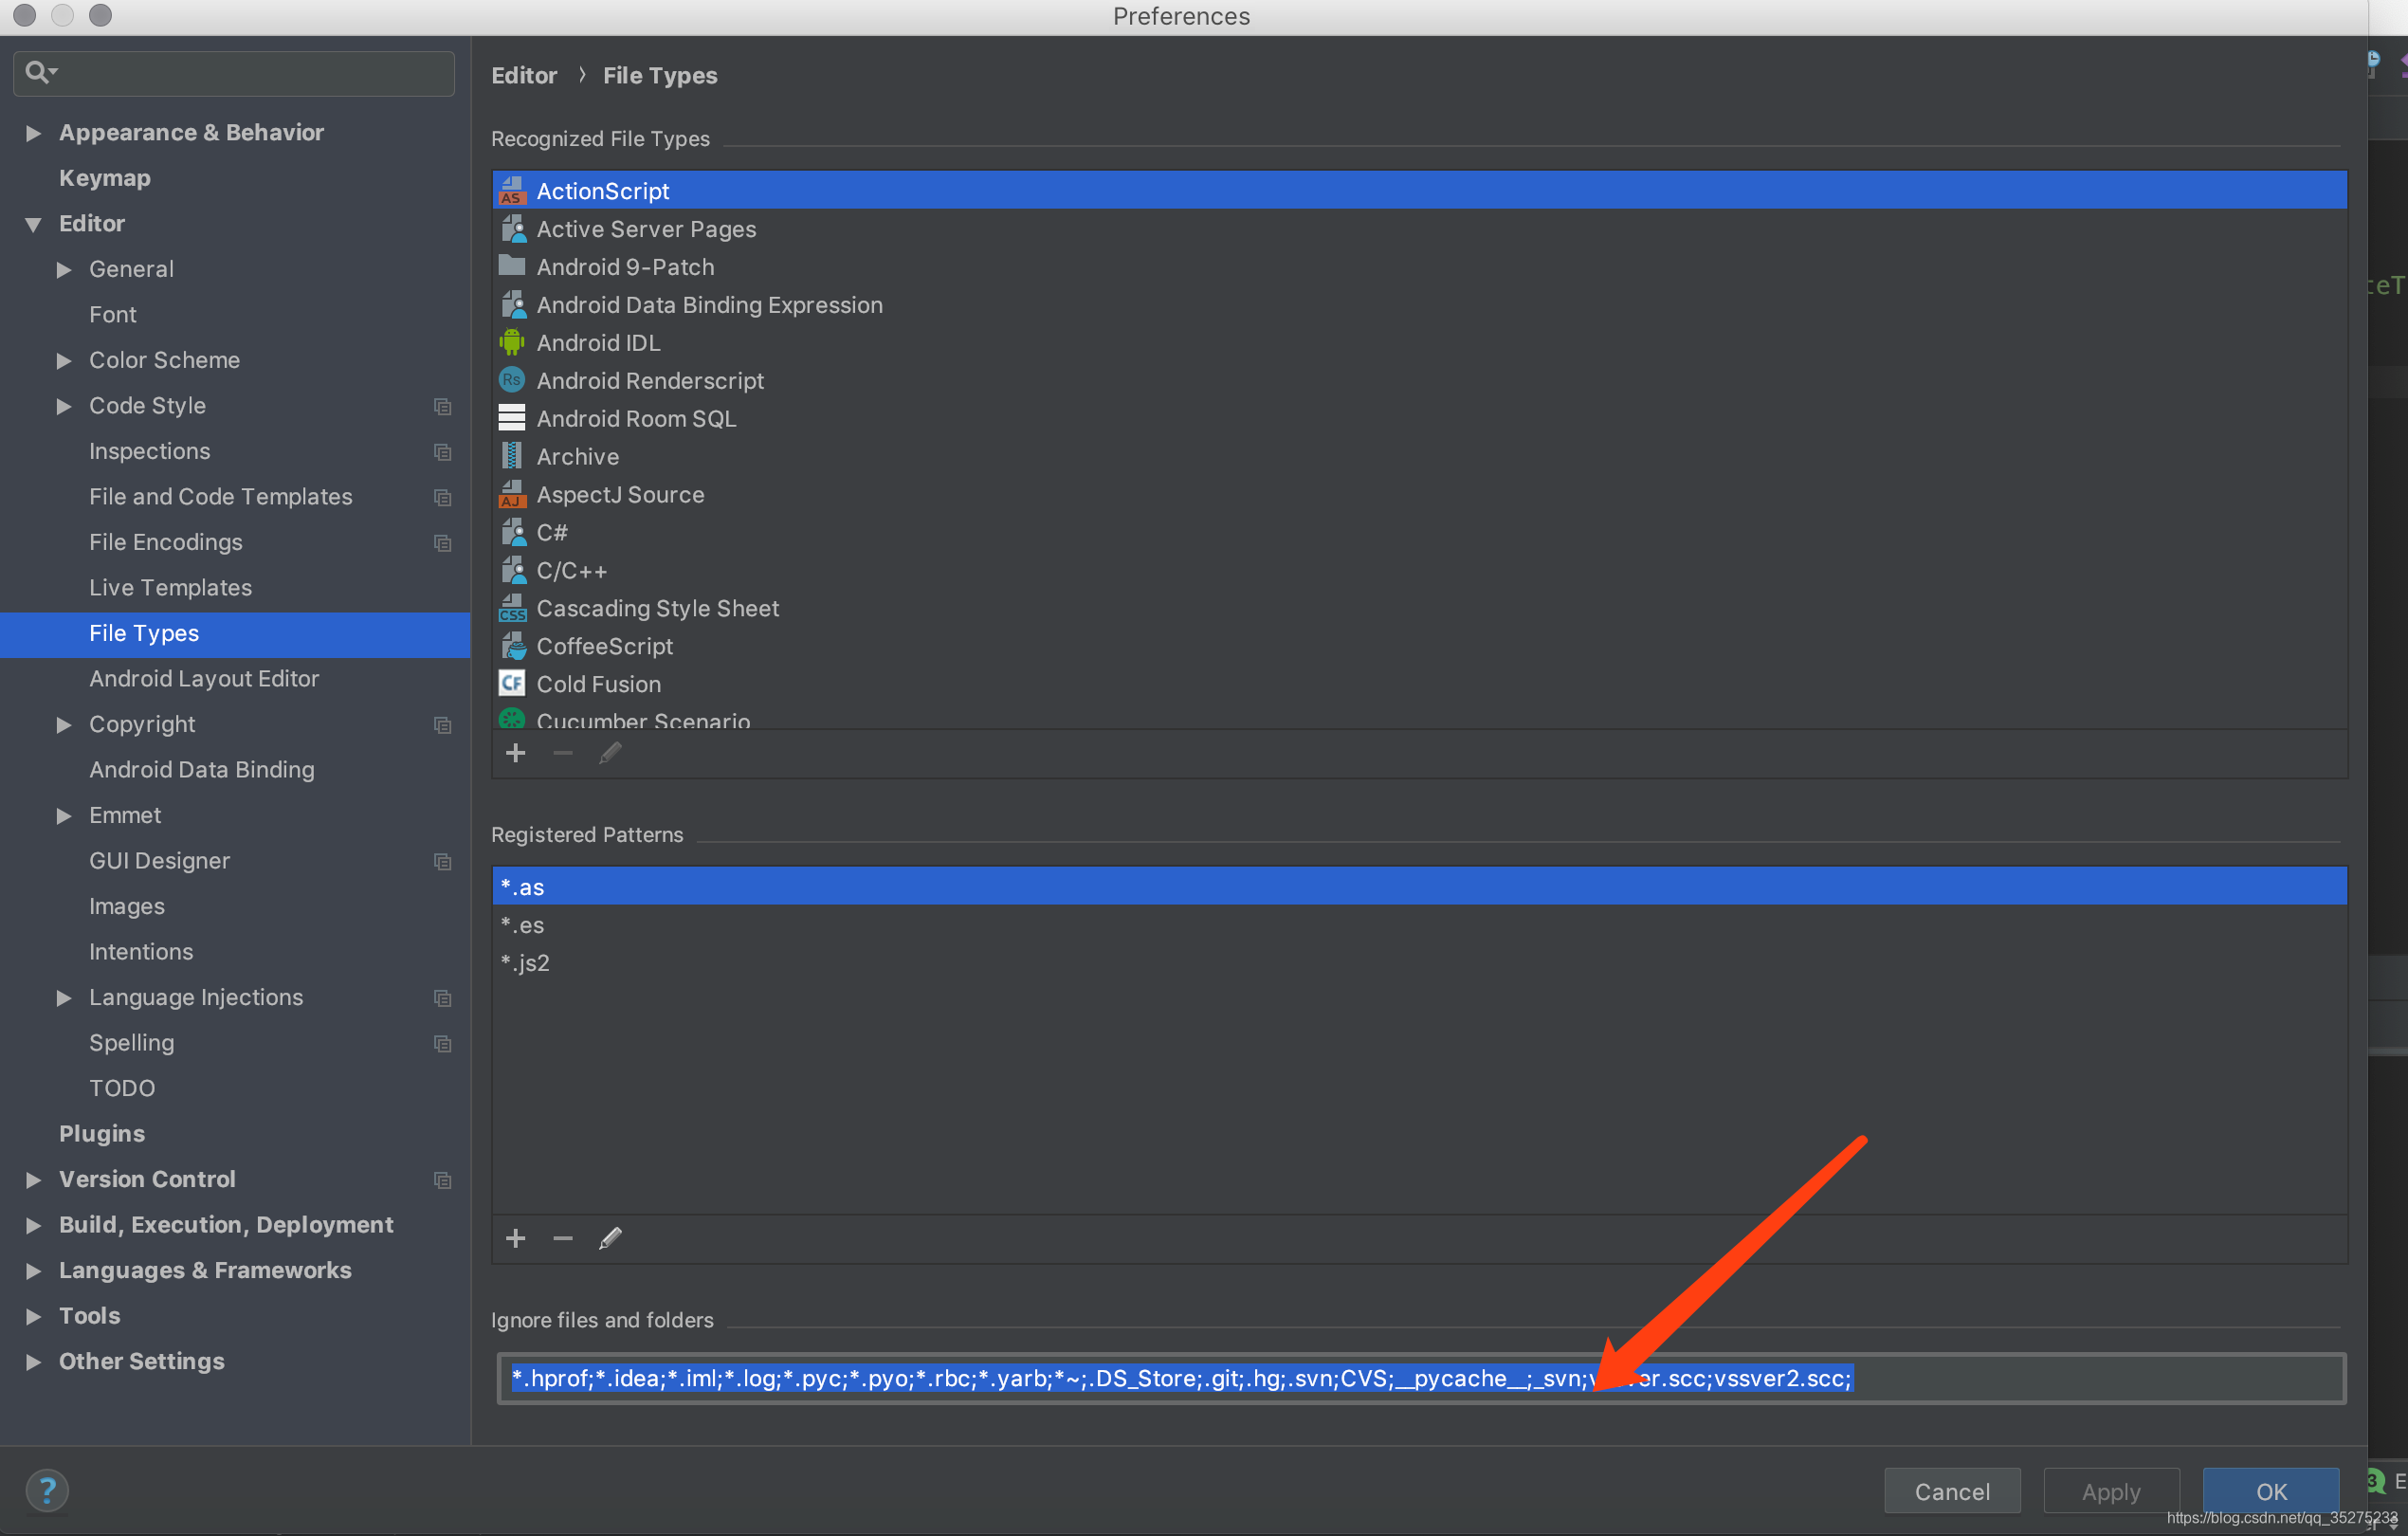The image size is (2408, 1536).
Task: Click the Cold Fusion CF icon
Action: [512, 684]
